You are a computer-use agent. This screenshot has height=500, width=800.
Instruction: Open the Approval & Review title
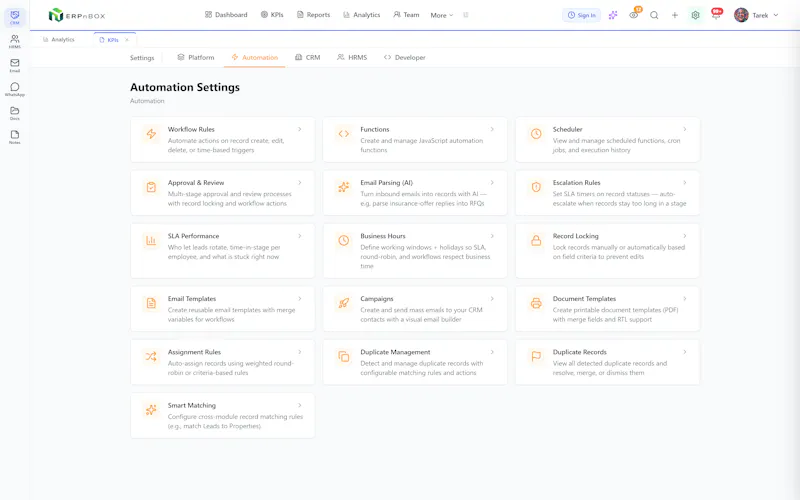point(196,183)
